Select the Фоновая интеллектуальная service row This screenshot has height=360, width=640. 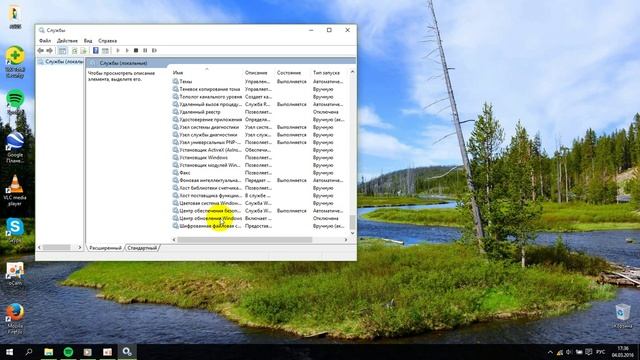click(260, 180)
